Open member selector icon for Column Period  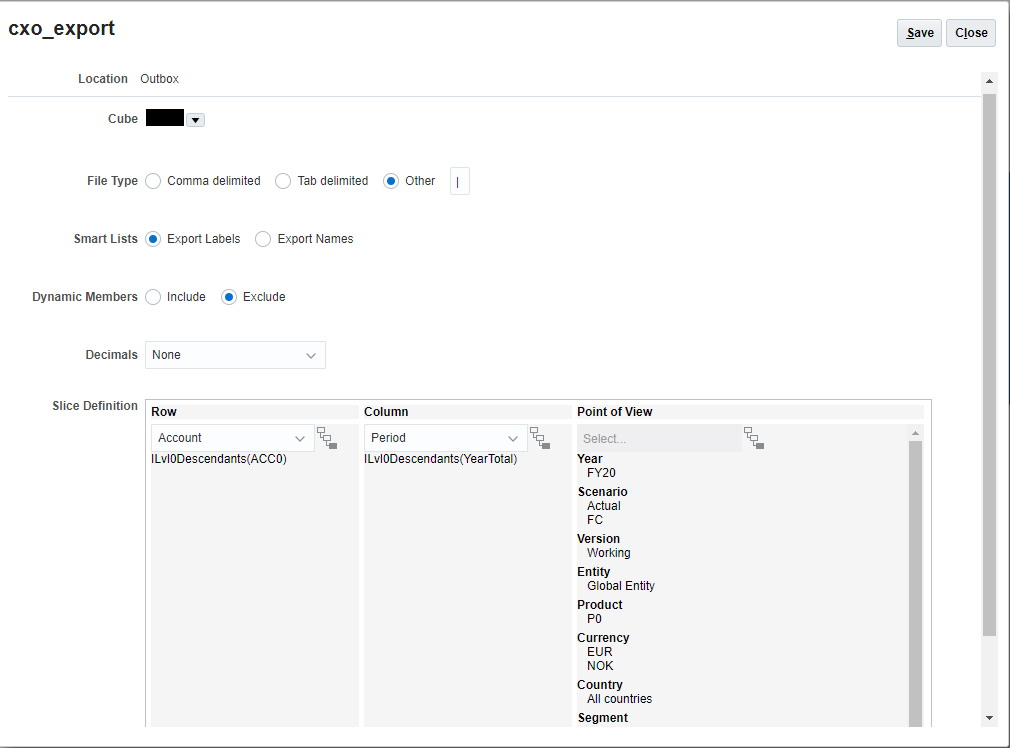pyautogui.click(x=540, y=438)
